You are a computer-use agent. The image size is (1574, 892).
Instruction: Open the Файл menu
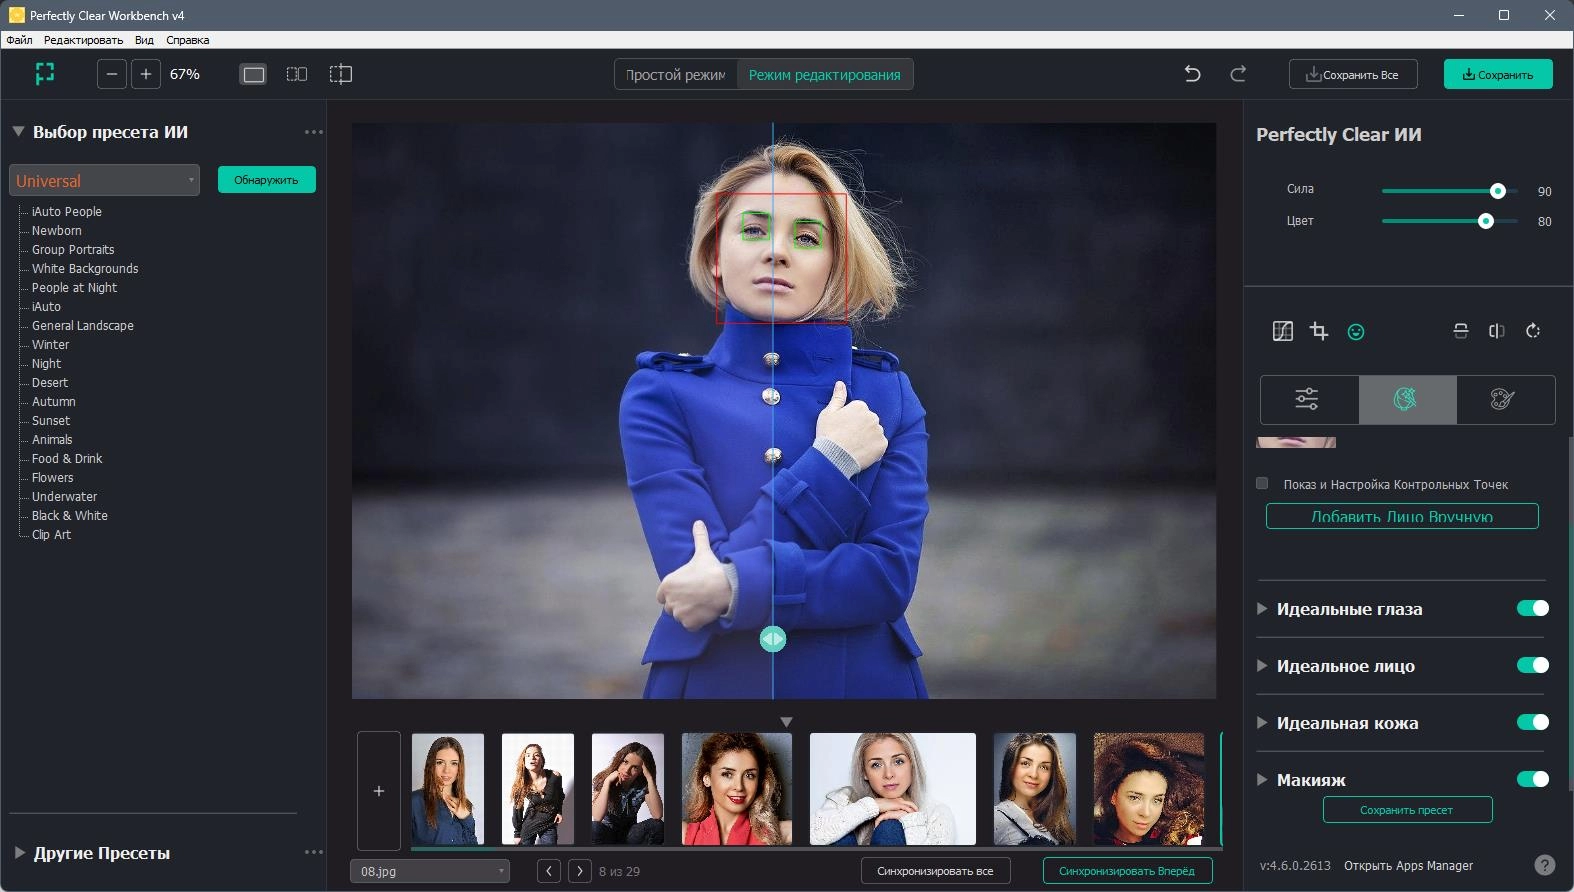(19, 40)
